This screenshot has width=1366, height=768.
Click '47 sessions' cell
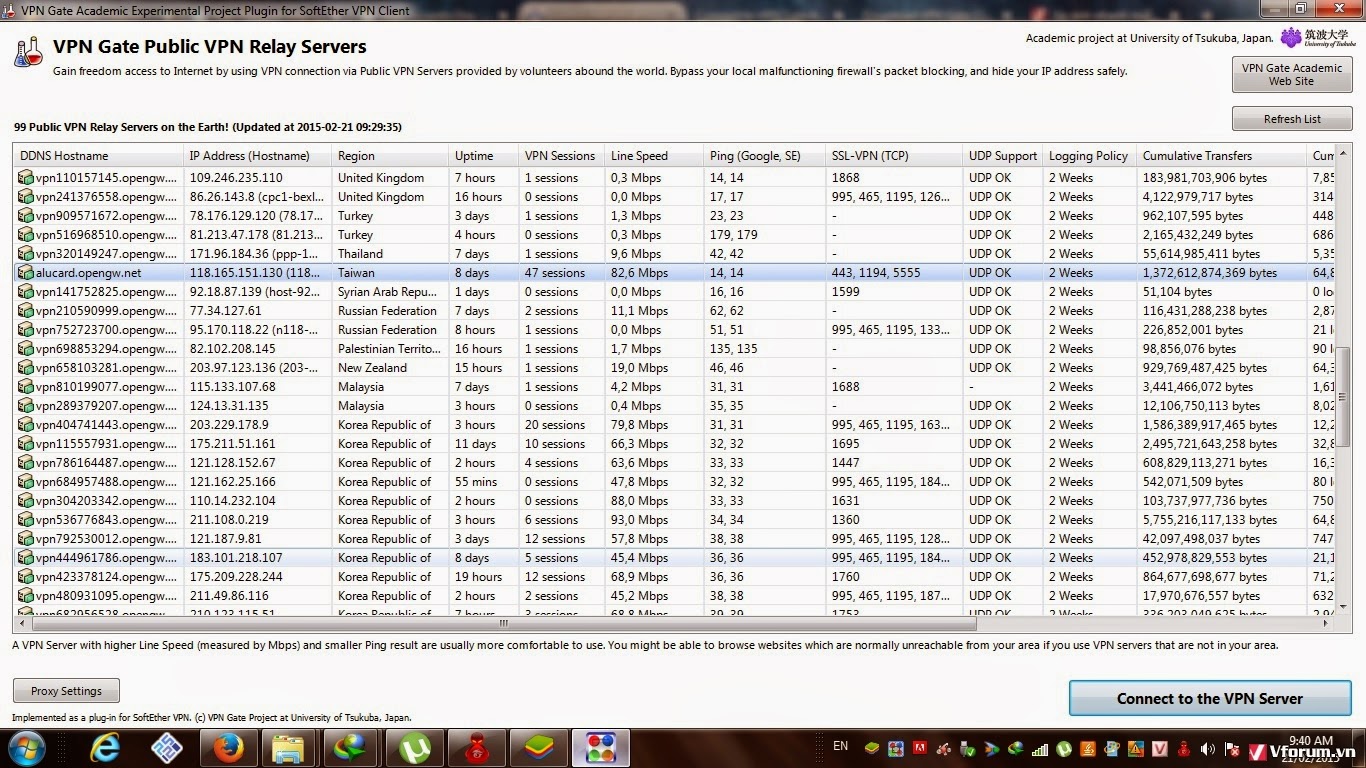555,273
